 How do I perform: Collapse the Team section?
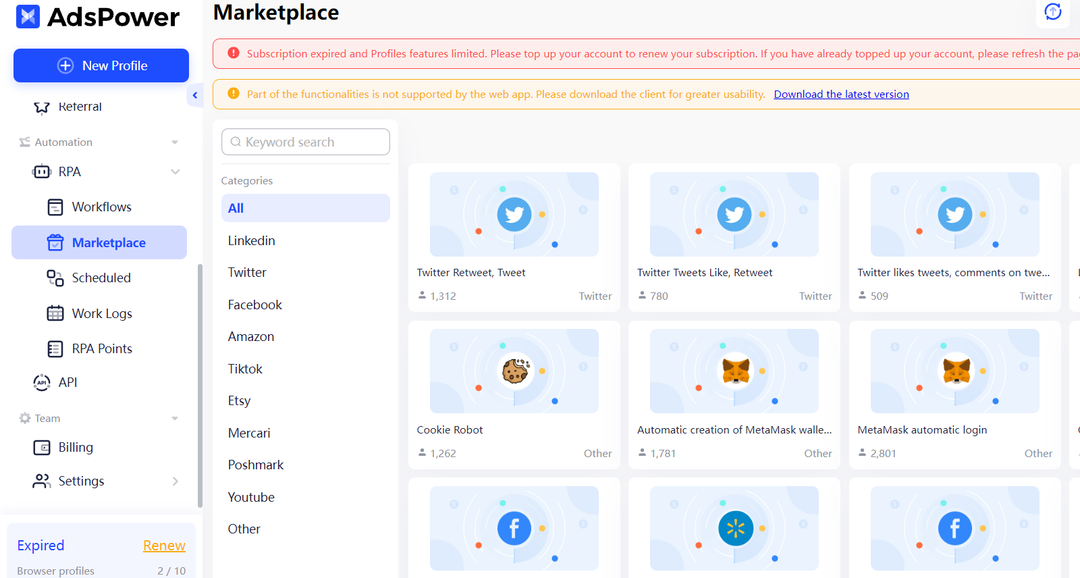175,418
